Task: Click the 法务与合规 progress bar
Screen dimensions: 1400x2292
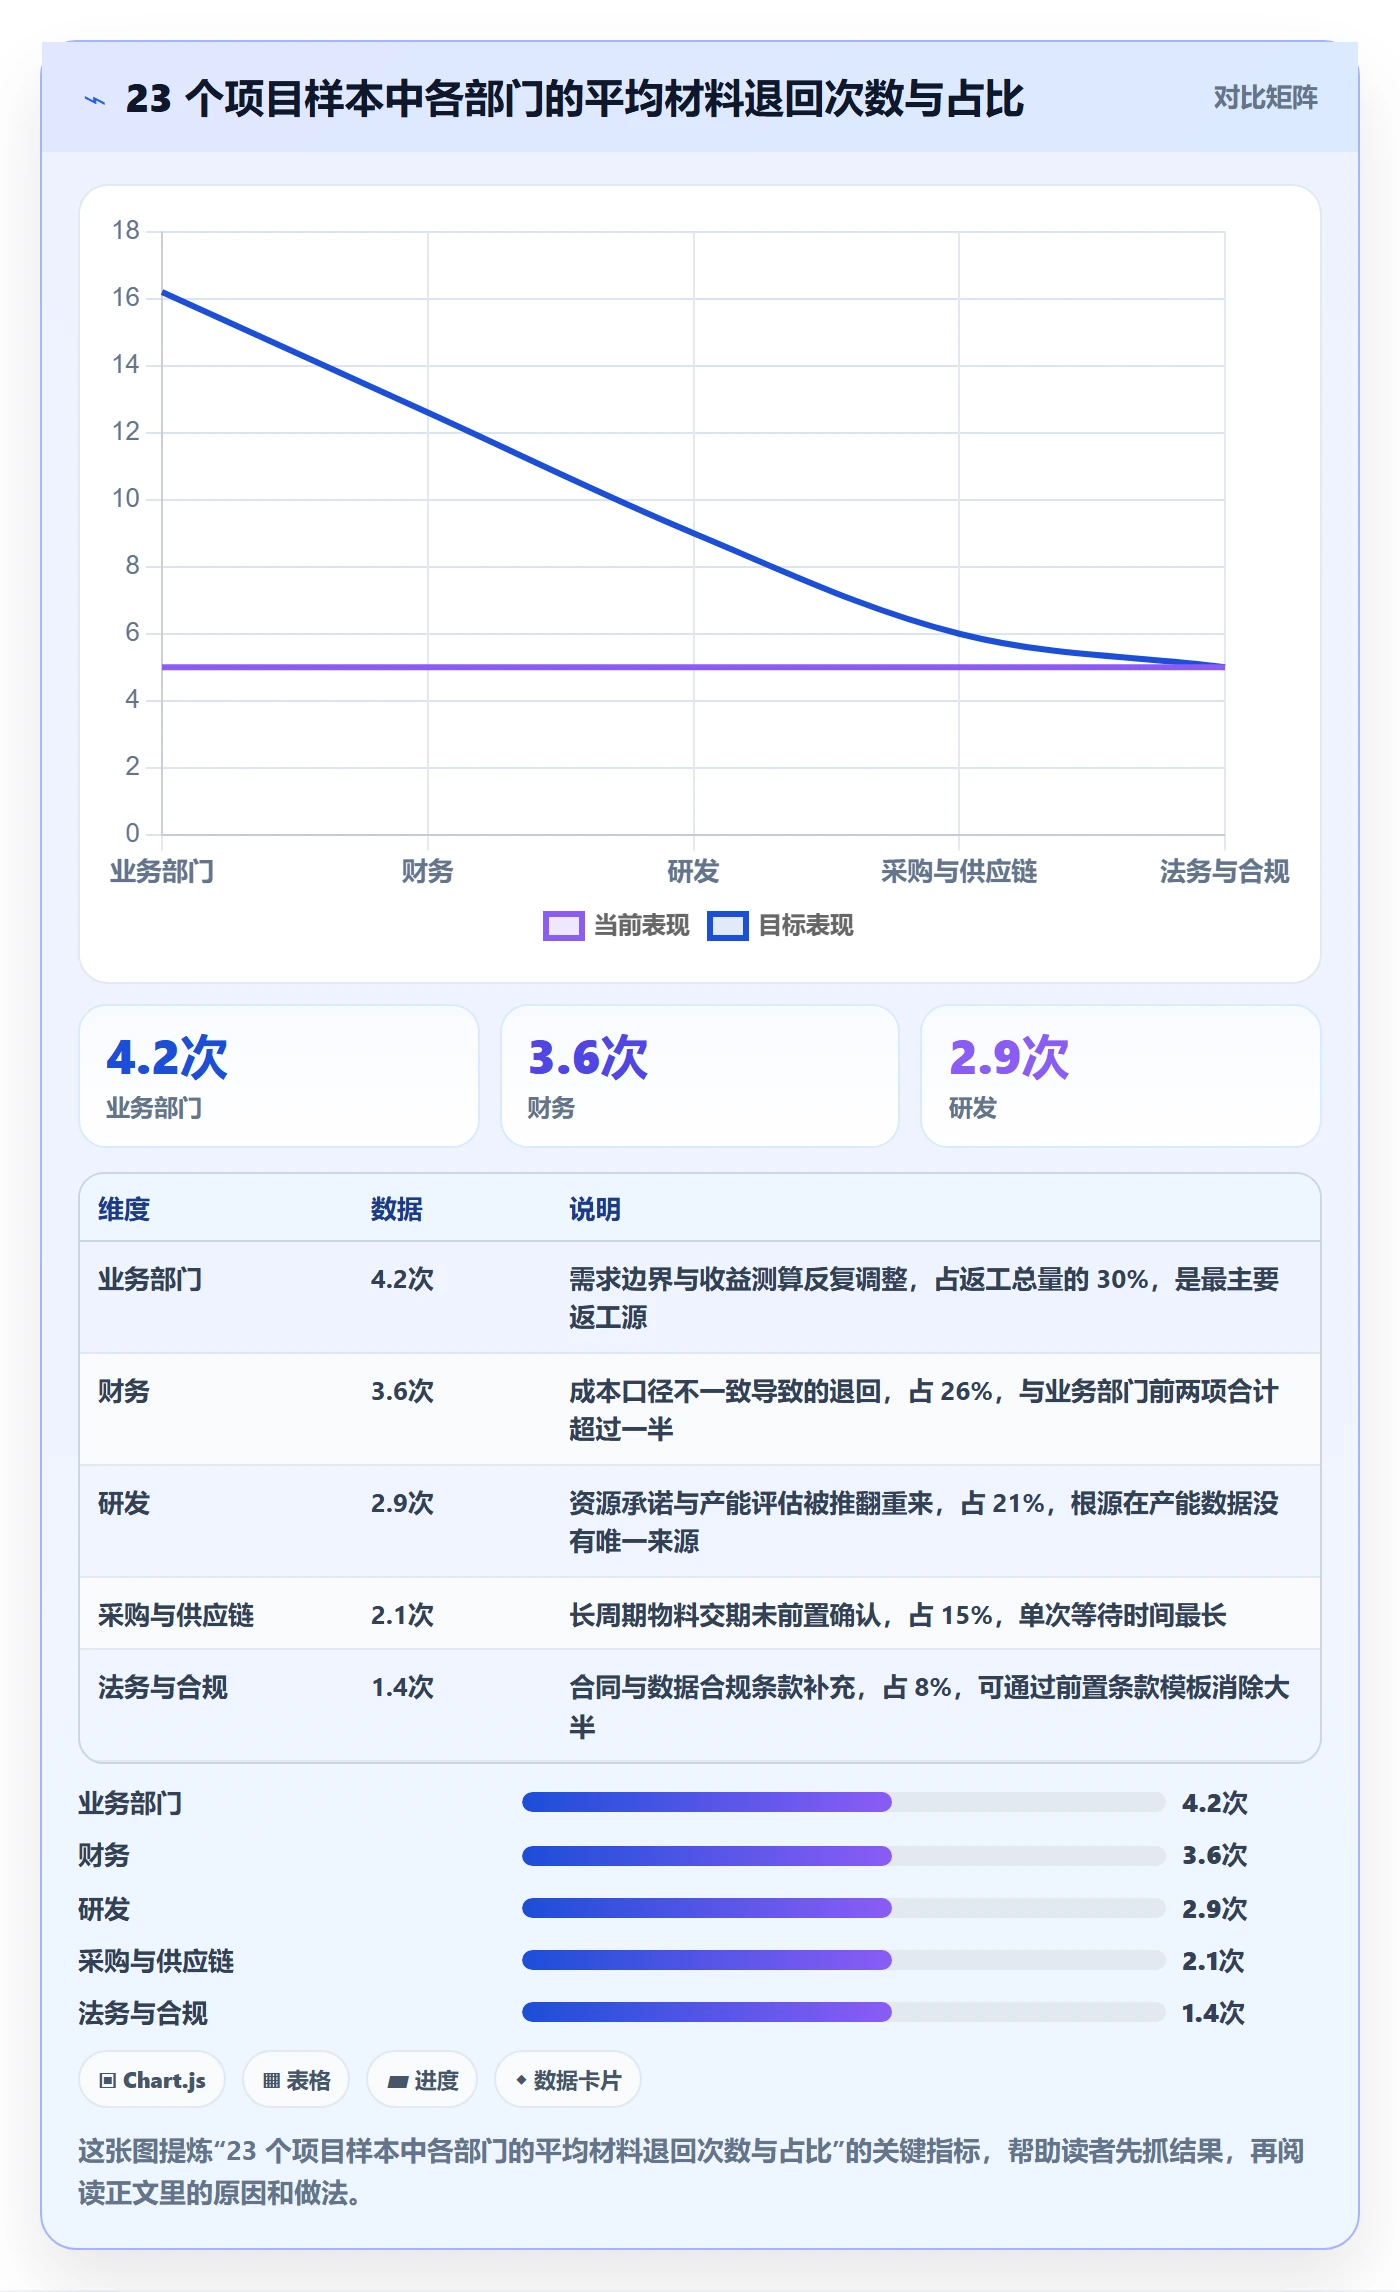Action: point(843,2012)
